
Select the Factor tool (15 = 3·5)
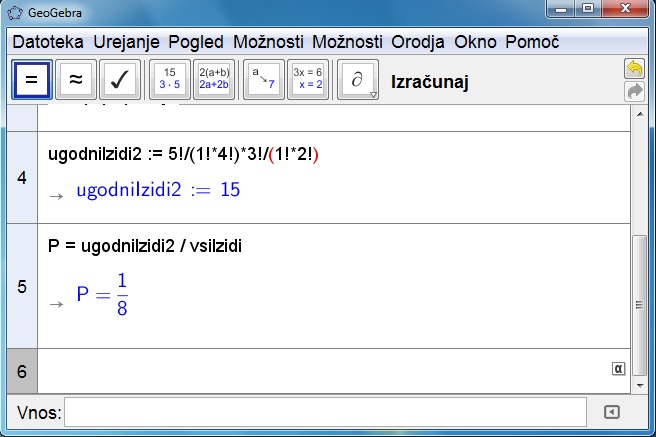(x=170, y=79)
